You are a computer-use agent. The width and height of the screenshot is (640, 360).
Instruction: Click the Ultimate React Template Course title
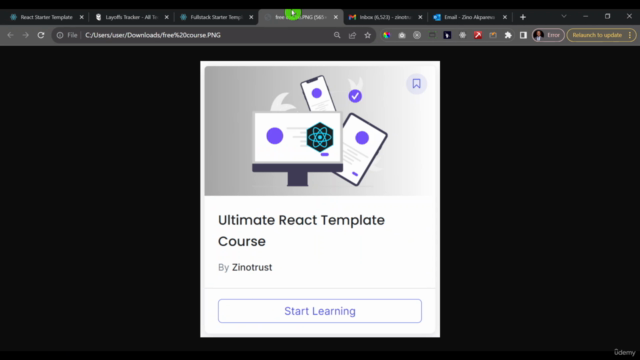coord(301,231)
